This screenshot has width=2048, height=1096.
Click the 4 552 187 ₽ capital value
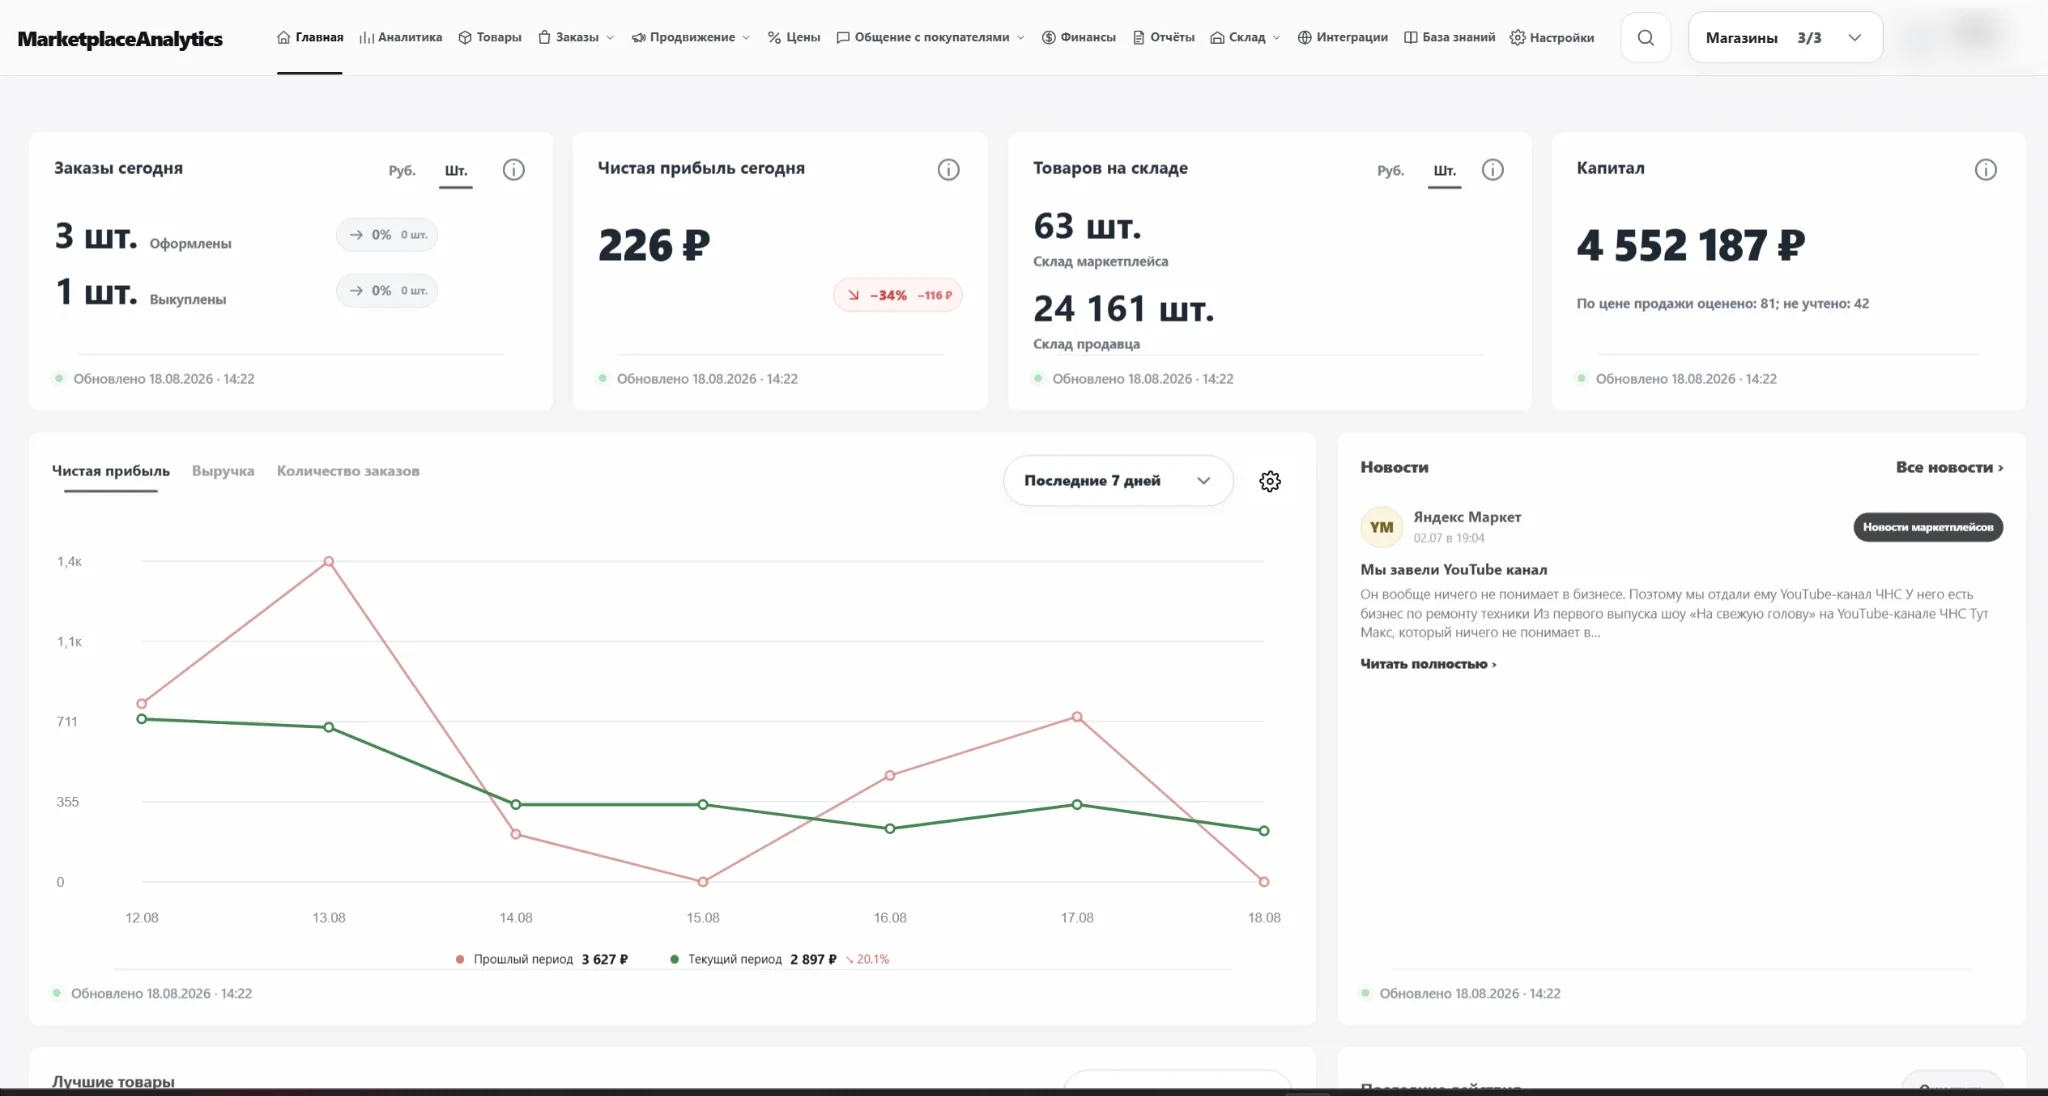(x=1691, y=245)
